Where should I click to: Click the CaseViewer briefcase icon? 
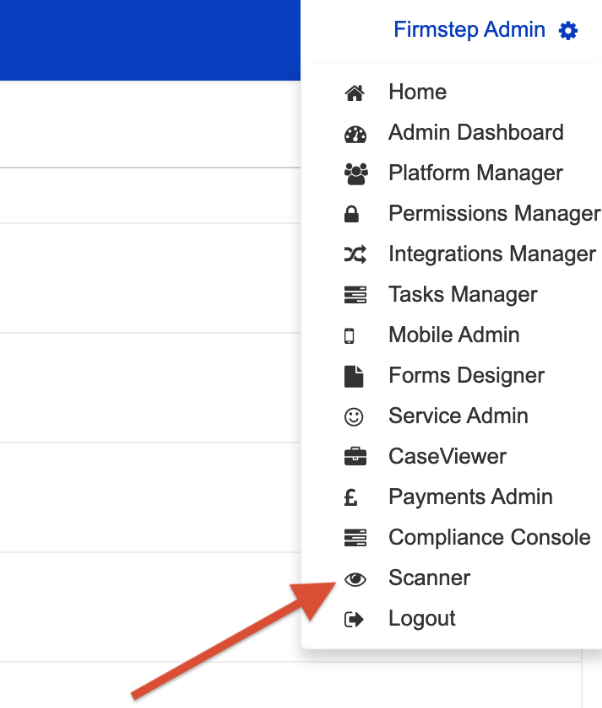(x=355, y=456)
